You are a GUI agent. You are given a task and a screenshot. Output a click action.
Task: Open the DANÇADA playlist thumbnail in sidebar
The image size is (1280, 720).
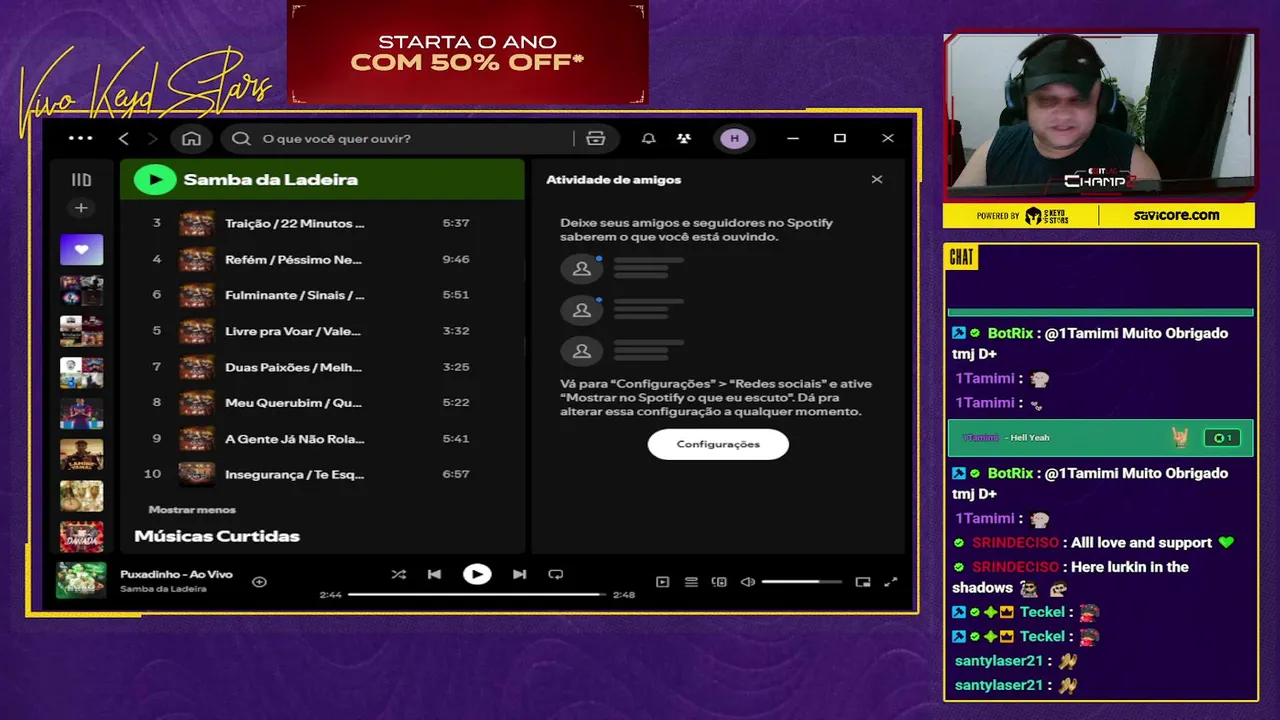[x=81, y=537]
